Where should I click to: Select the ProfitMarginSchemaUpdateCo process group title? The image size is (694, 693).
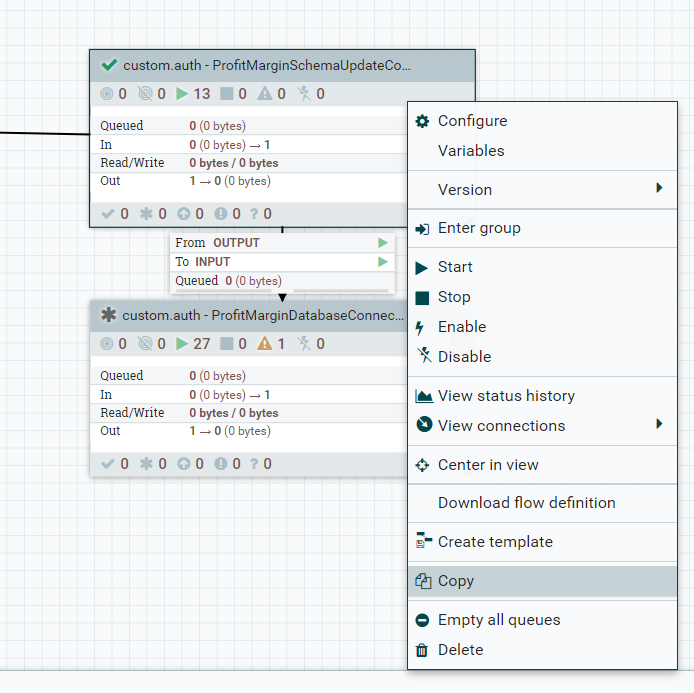pyautogui.click(x=266, y=66)
